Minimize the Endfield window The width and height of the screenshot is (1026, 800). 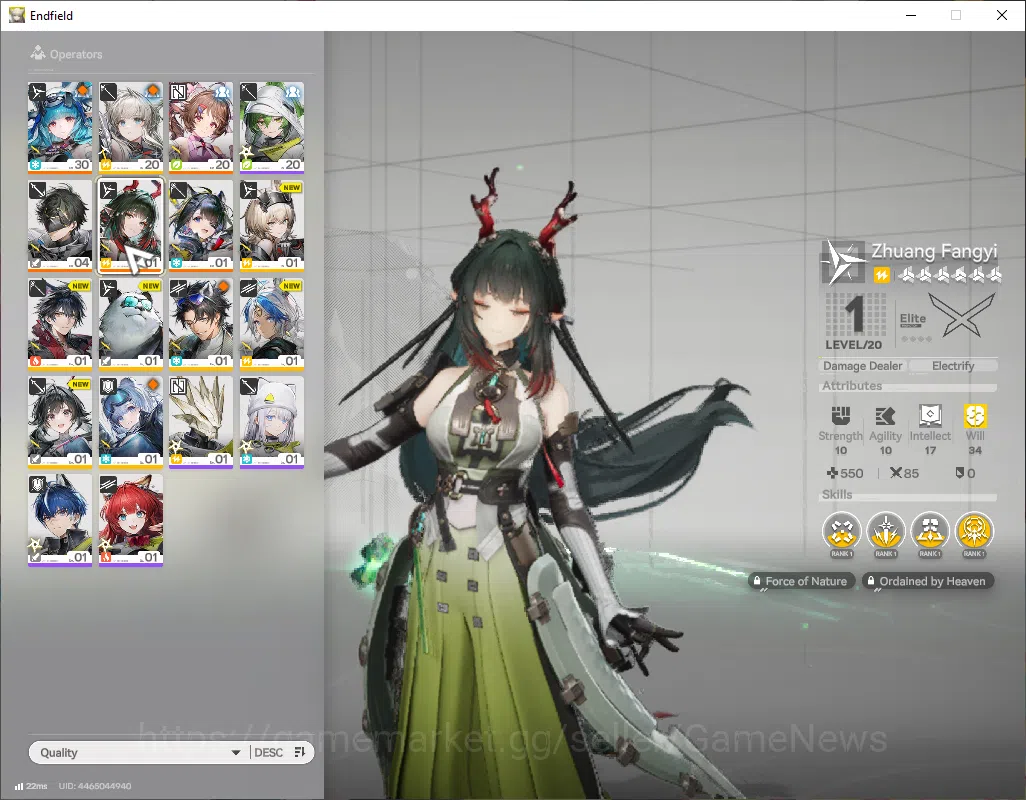click(911, 15)
